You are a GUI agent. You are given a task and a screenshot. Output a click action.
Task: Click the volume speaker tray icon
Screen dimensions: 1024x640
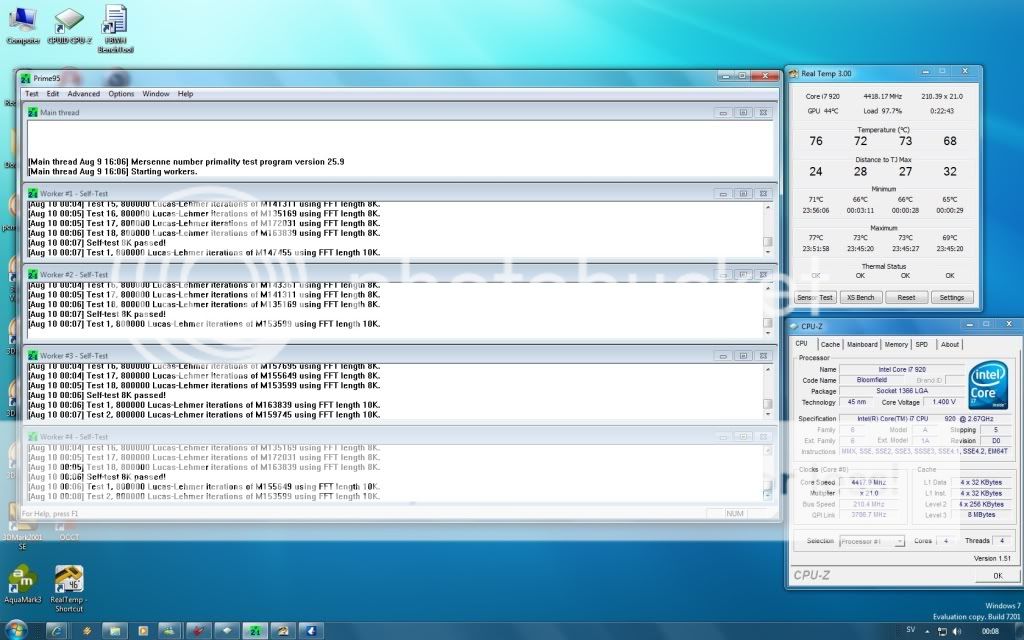tap(957, 631)
